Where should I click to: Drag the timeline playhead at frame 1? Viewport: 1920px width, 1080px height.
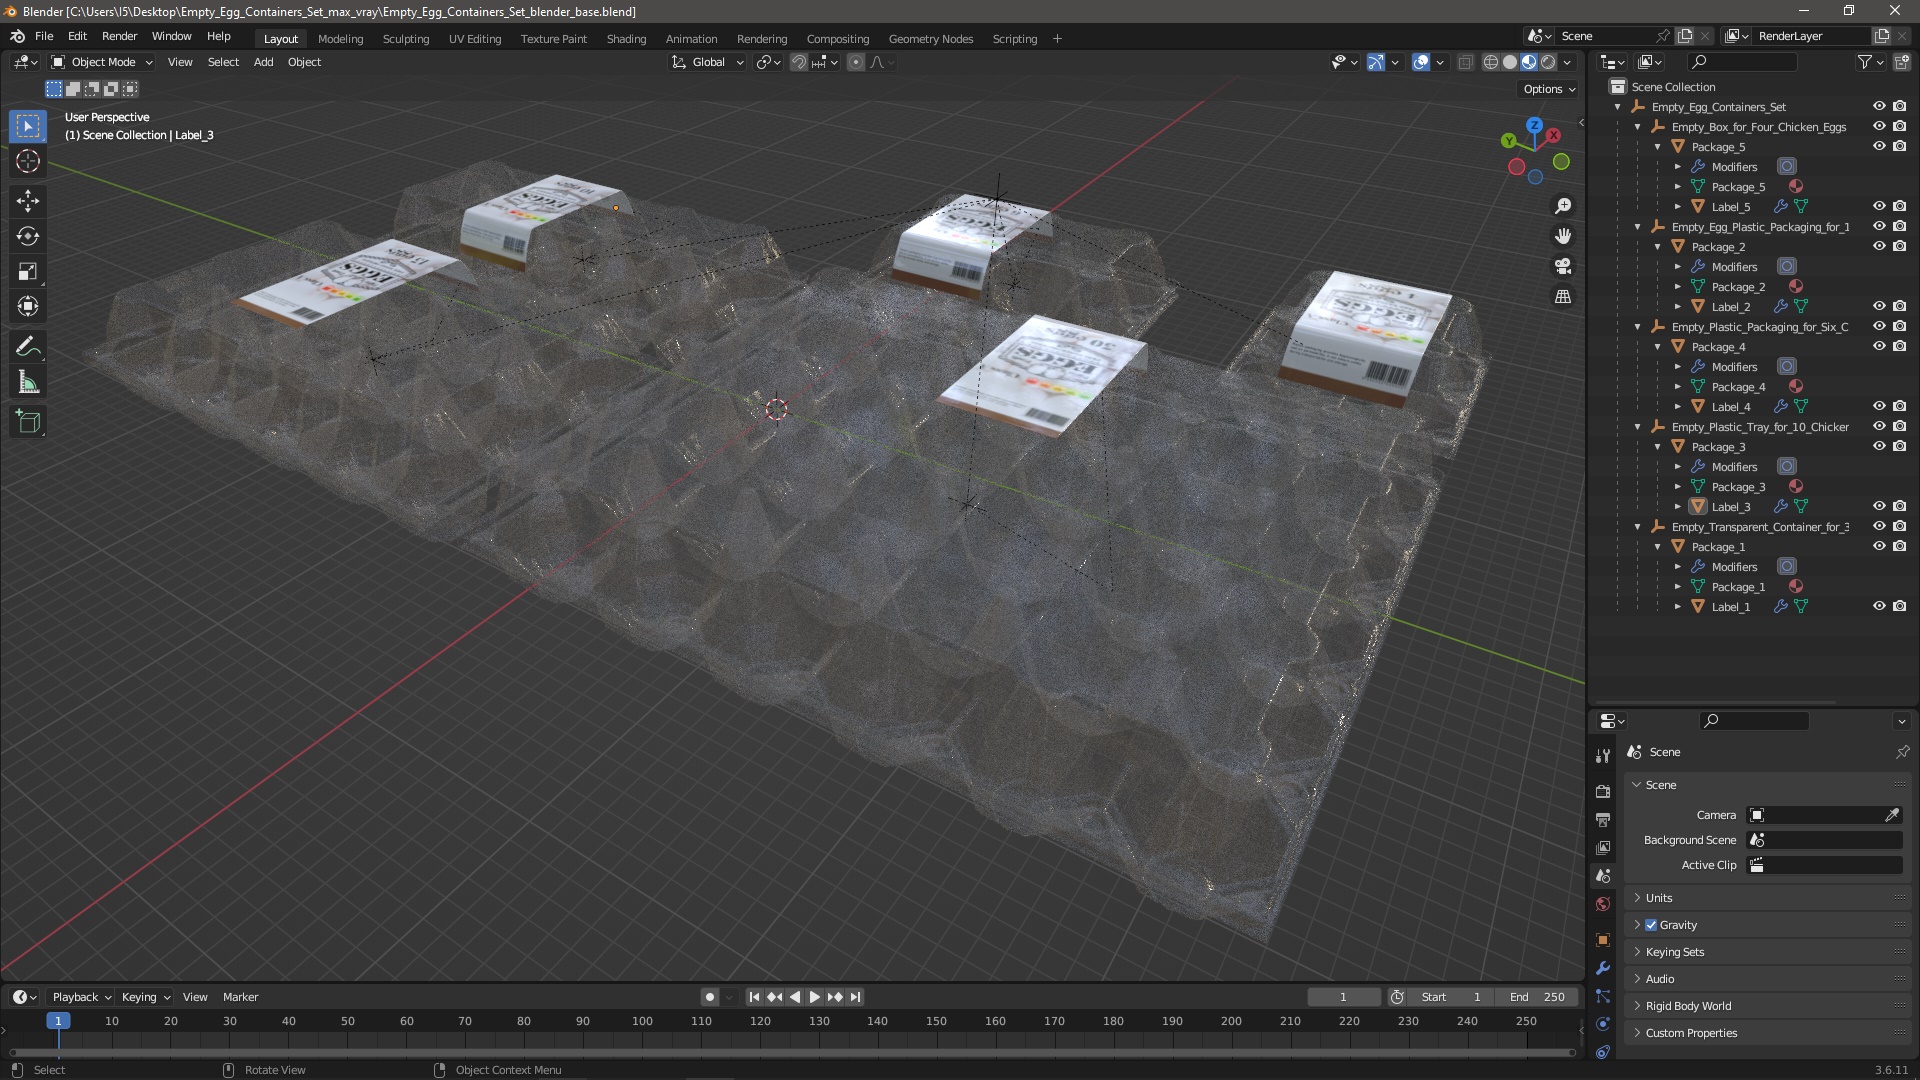(57, 1021)
